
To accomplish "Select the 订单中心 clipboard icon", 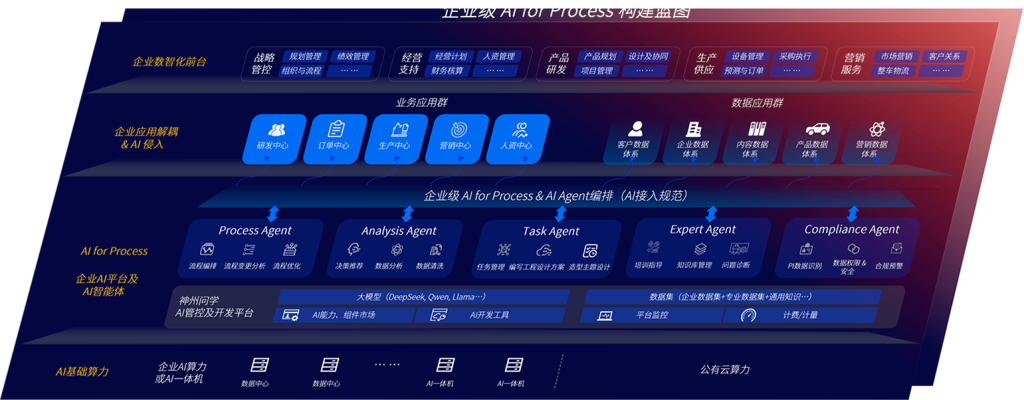I will click(336, 129).
